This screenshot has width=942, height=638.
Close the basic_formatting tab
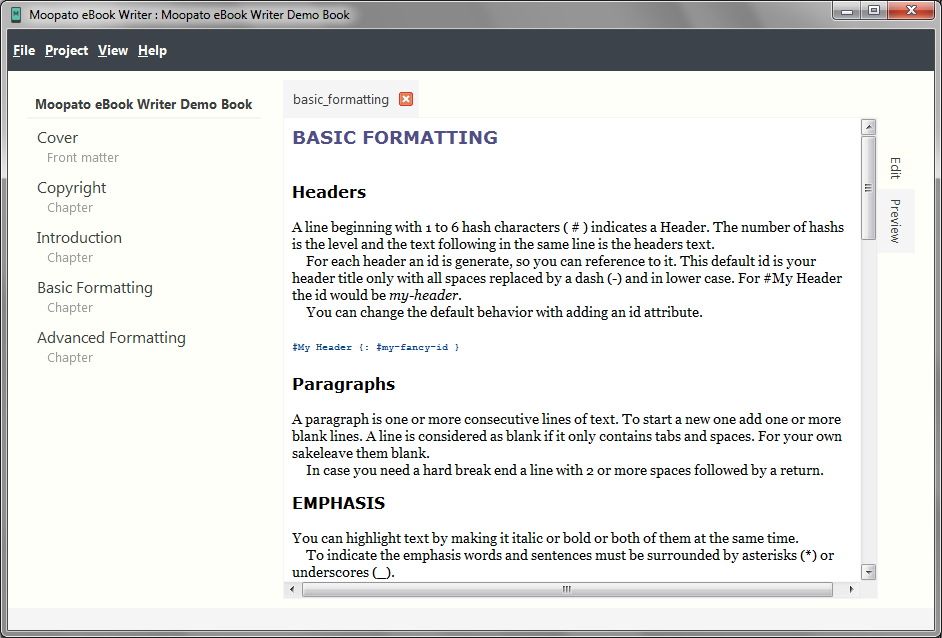click(406, 99)
